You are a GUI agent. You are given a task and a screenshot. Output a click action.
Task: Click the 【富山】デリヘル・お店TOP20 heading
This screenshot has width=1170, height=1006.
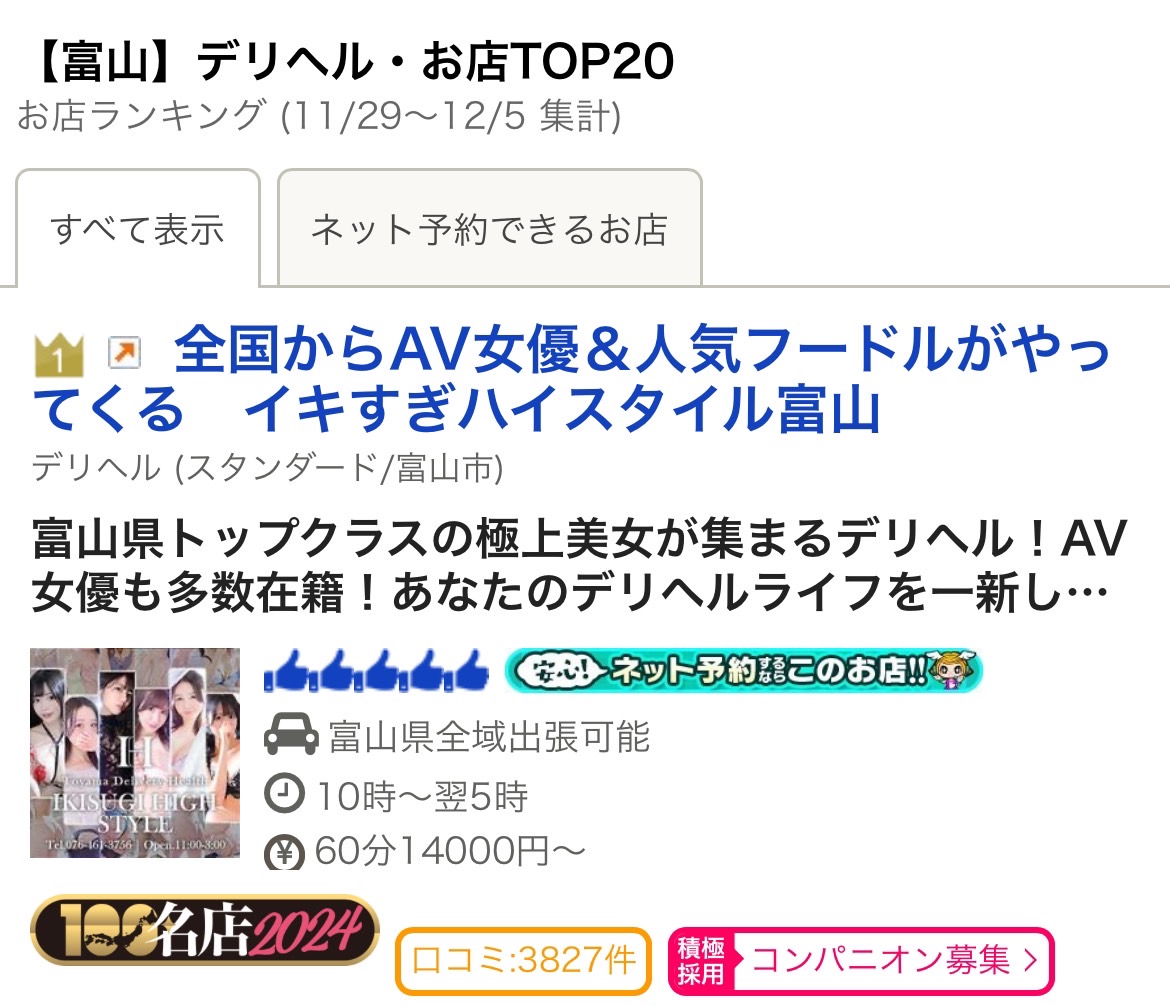coord(352,61)
